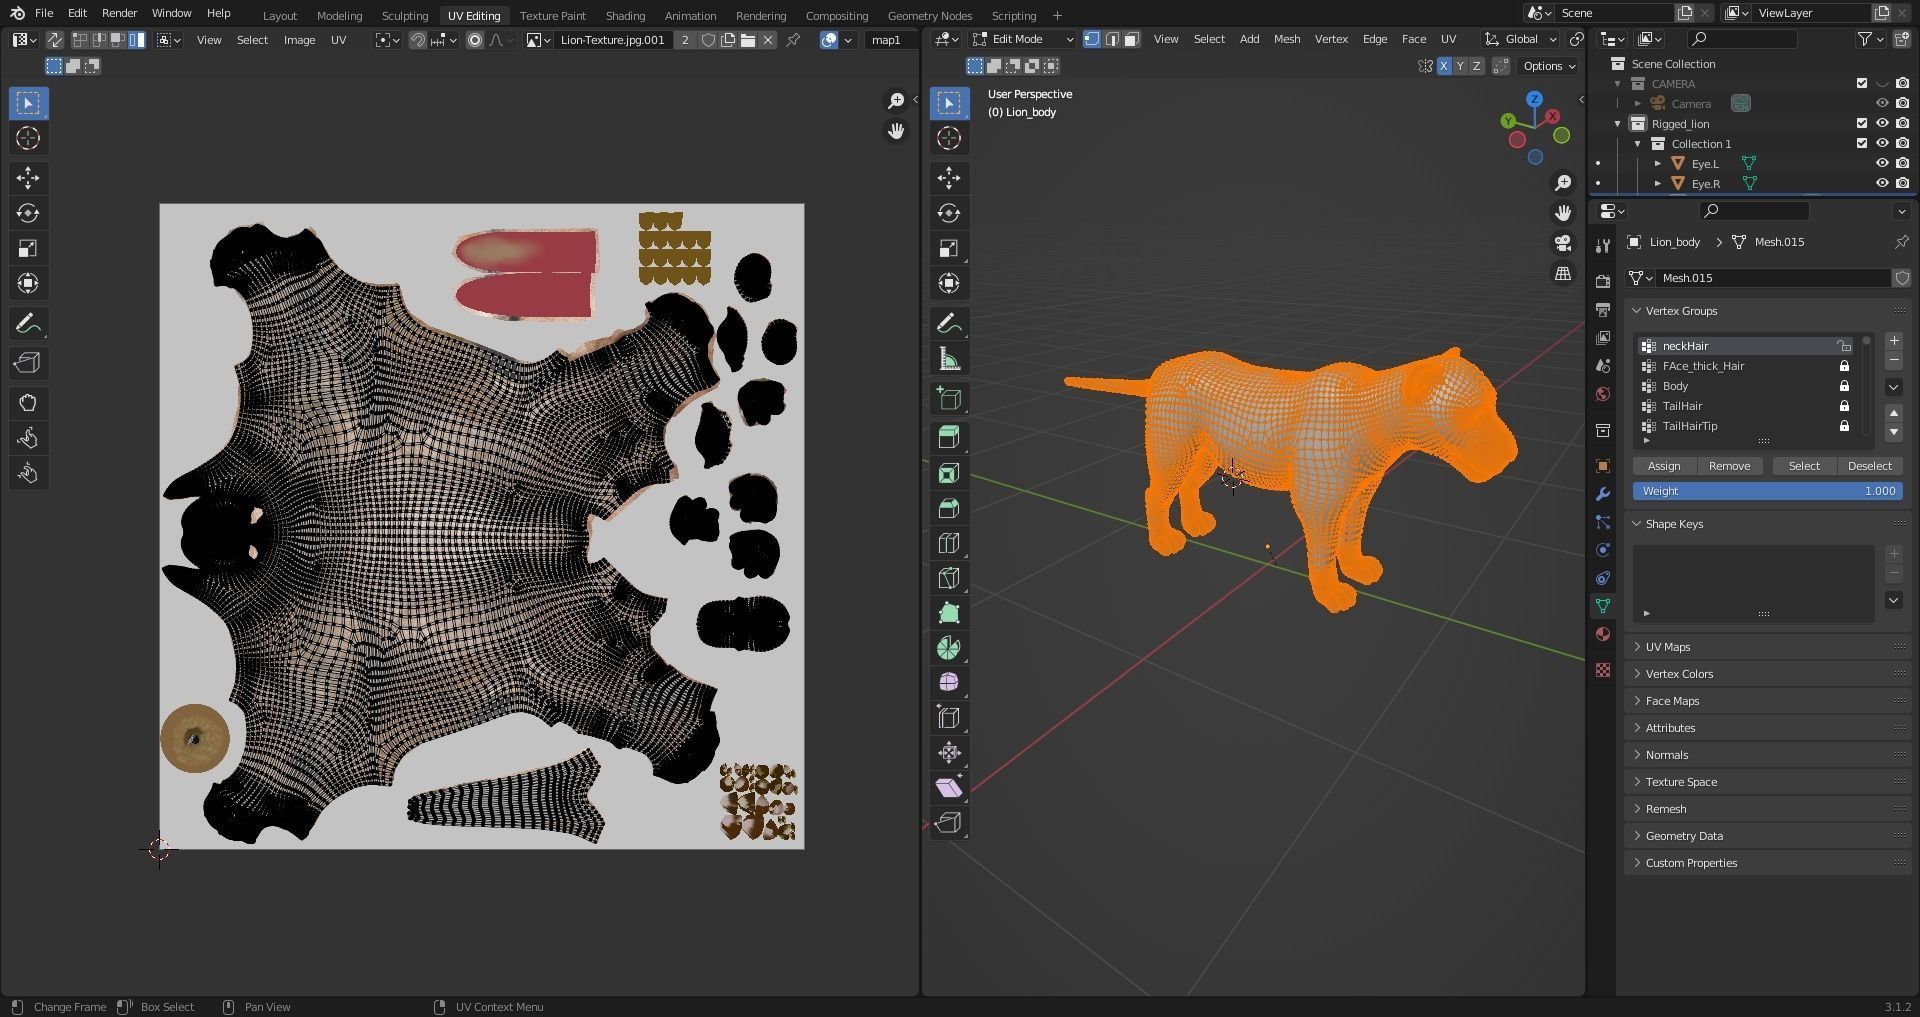
Task: Select the Grab sculpt tool in UV editor
Action: tap(28, 403)
